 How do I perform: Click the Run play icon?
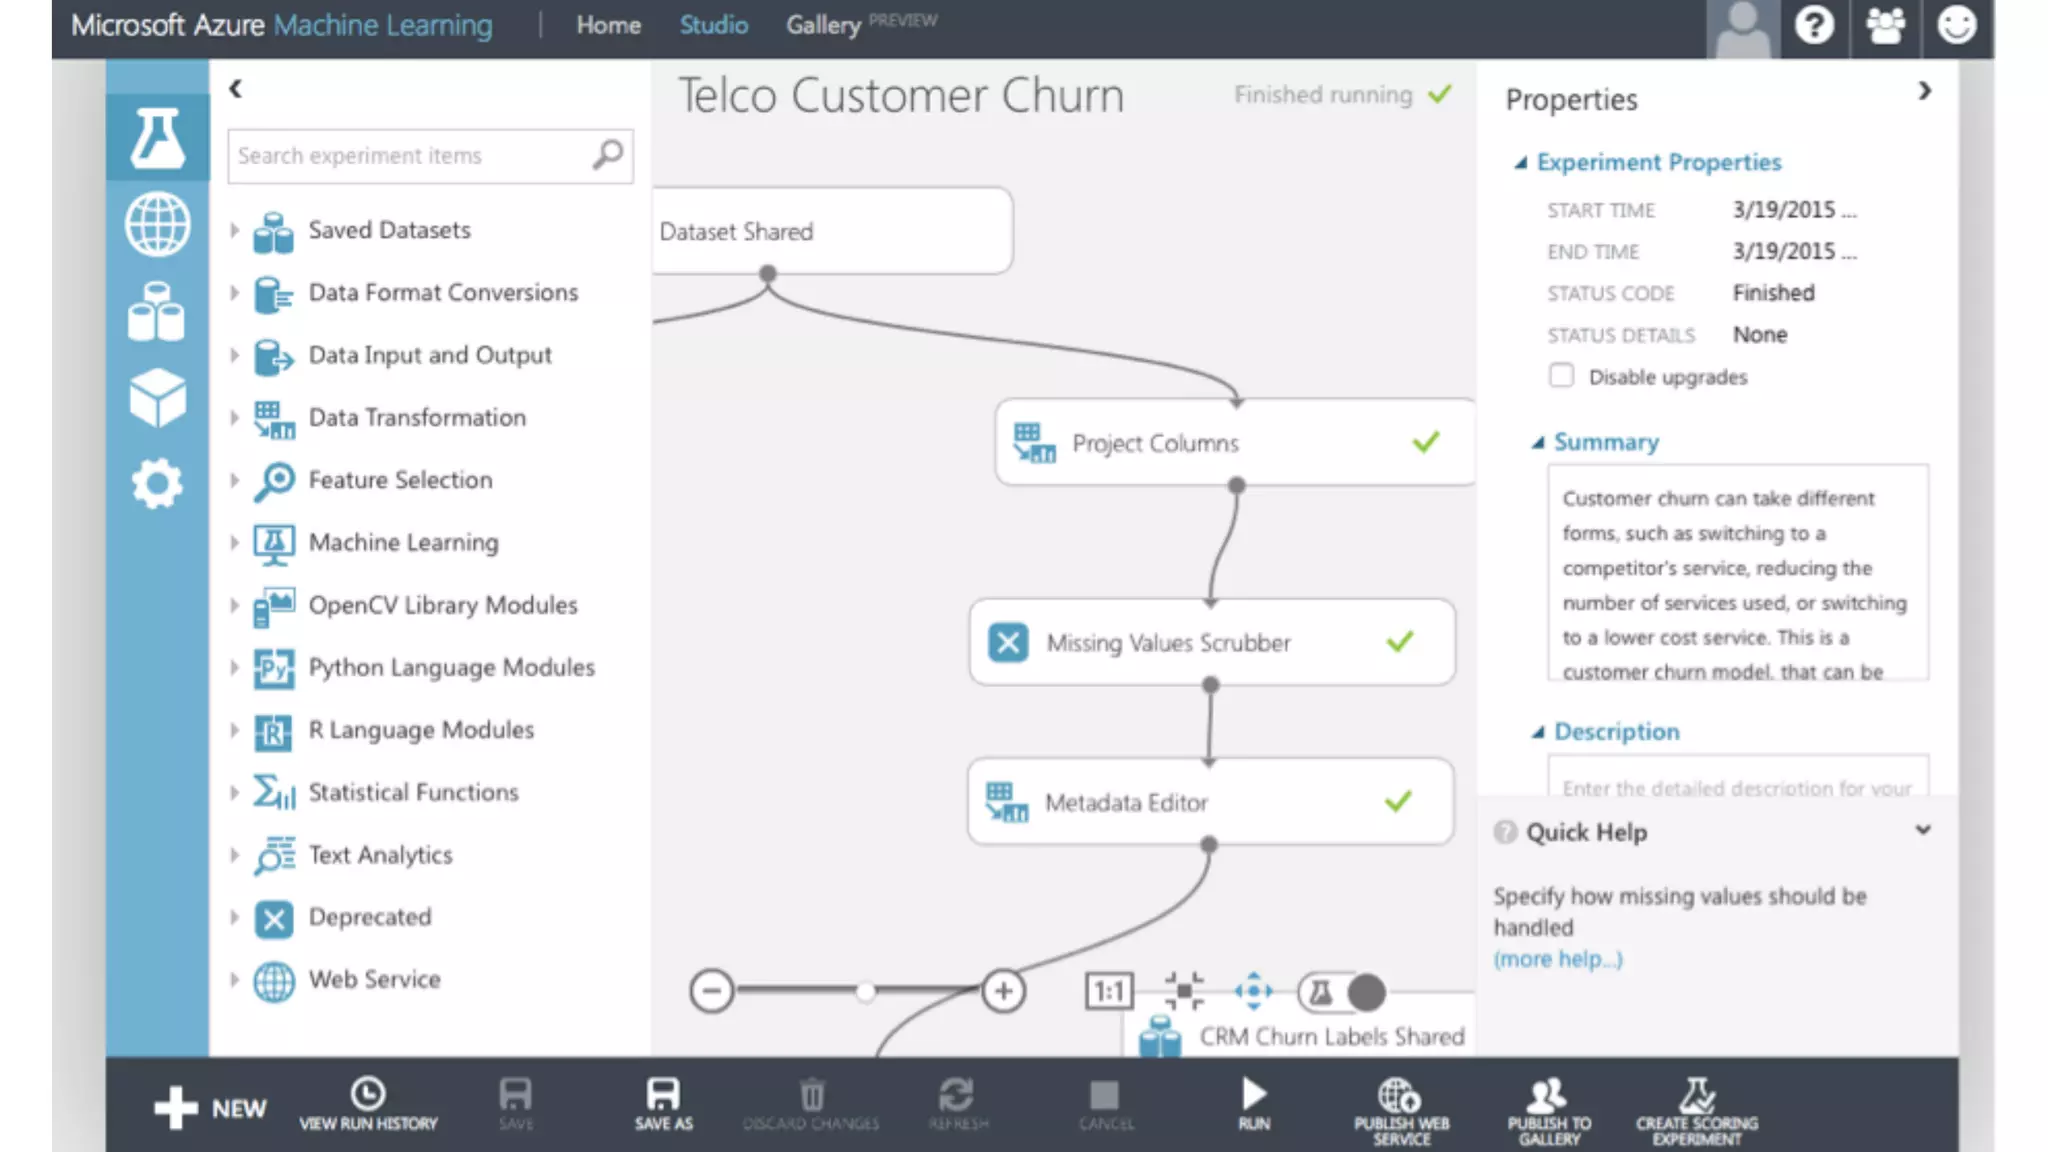click(x=1253, y=1095)
